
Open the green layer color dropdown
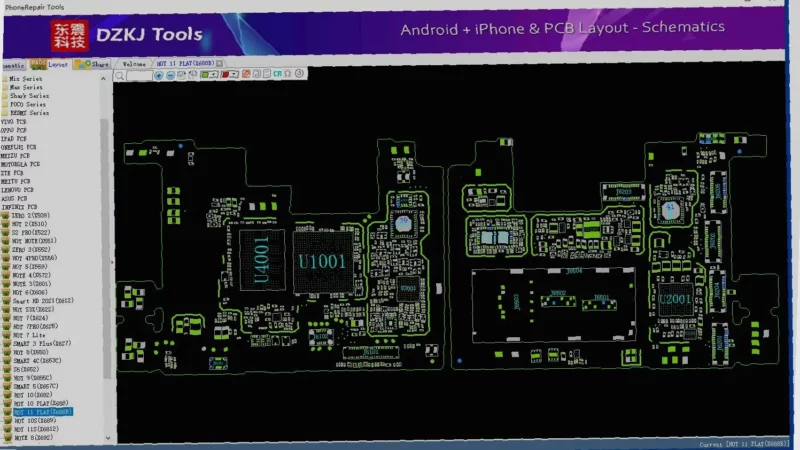[209, 74]
